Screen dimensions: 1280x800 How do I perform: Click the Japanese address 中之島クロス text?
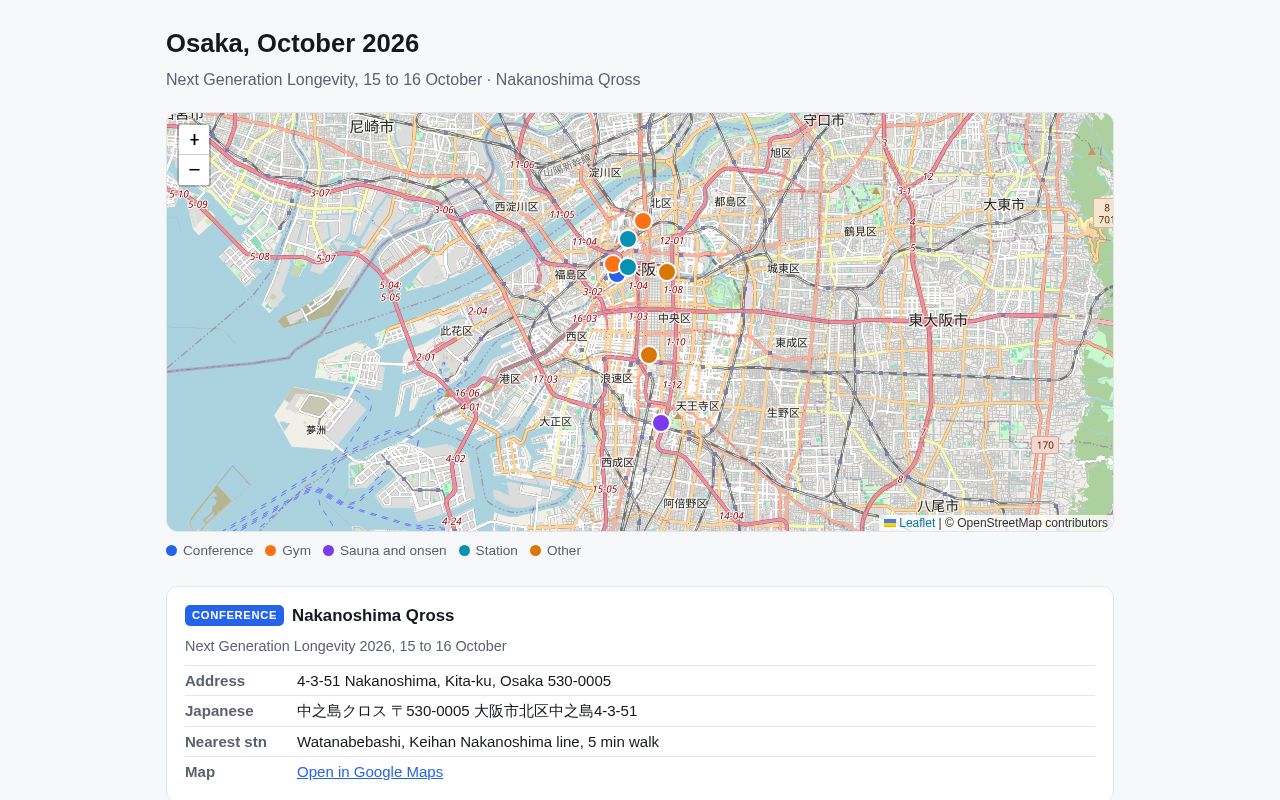coord(467,711)
